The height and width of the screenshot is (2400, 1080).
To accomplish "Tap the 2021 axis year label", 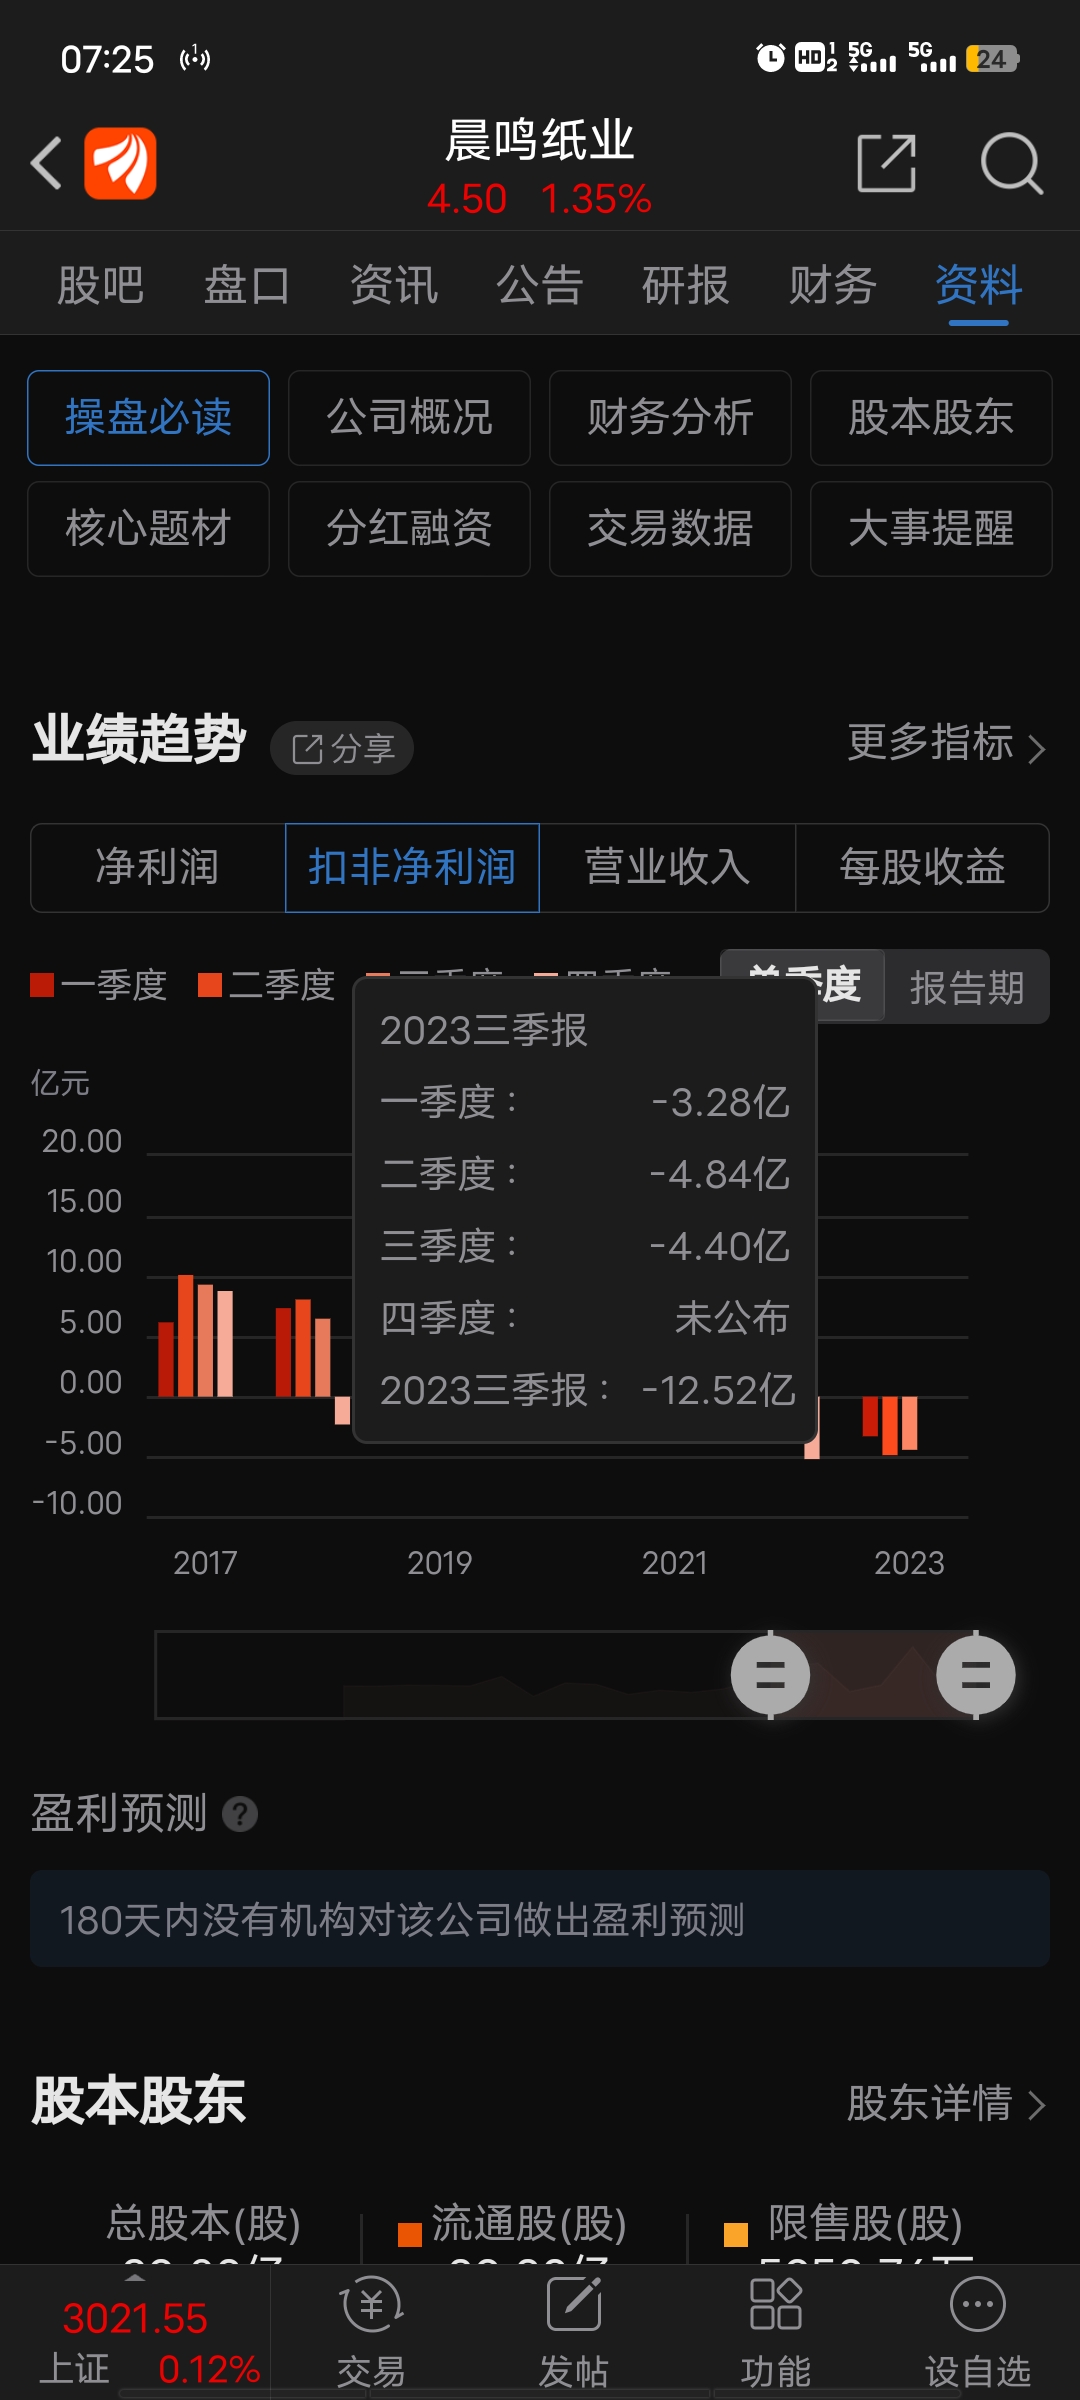I will click(x=675, y=1562).
